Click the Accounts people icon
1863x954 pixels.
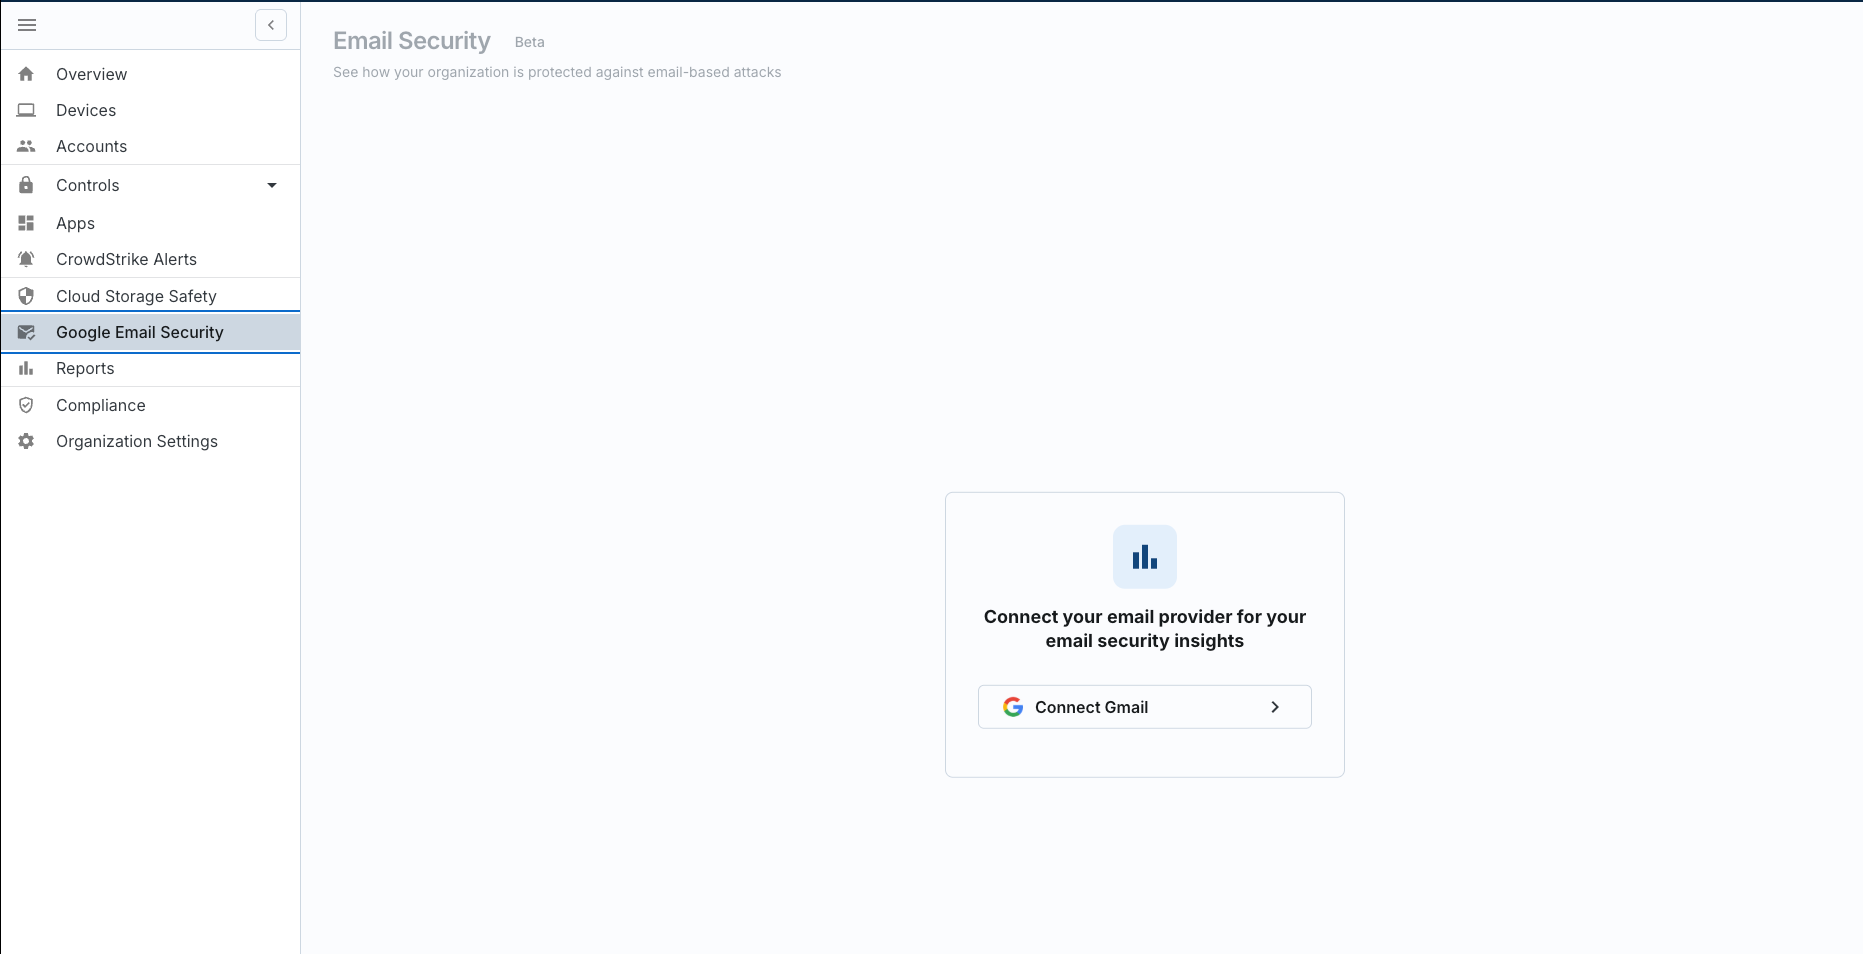coord(26,146)
